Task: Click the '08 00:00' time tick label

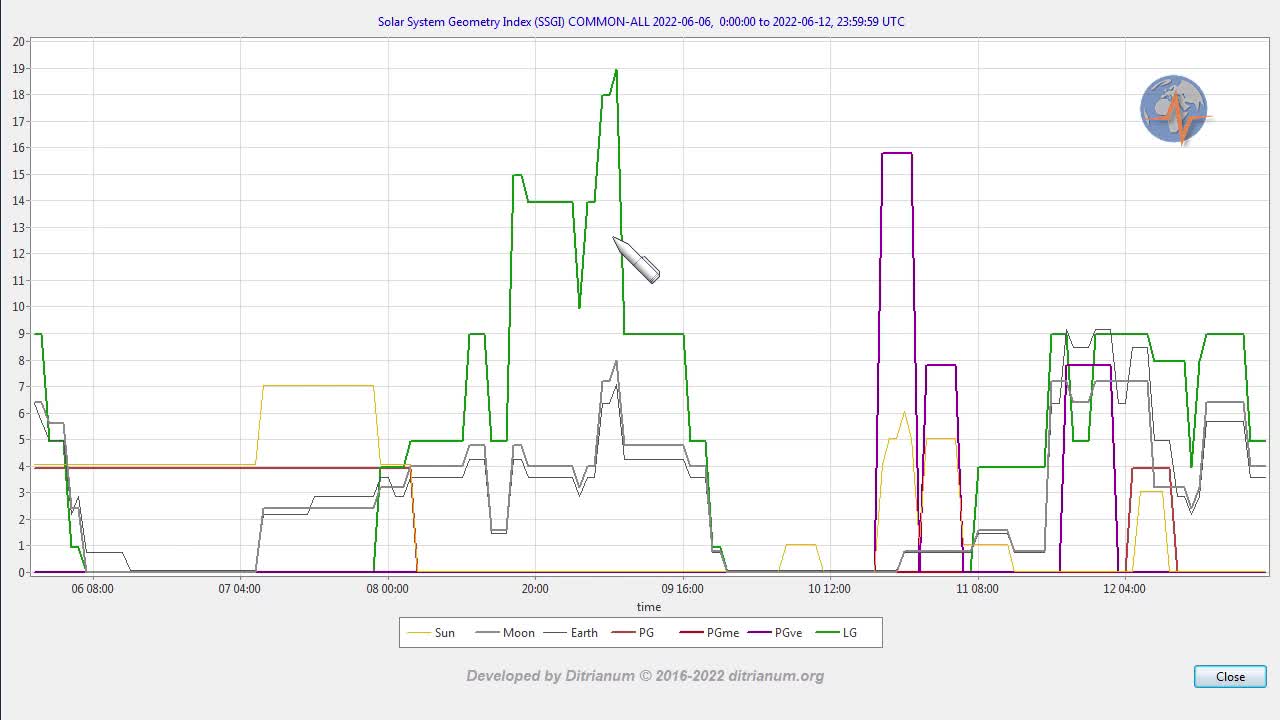Action: (387, 589)
